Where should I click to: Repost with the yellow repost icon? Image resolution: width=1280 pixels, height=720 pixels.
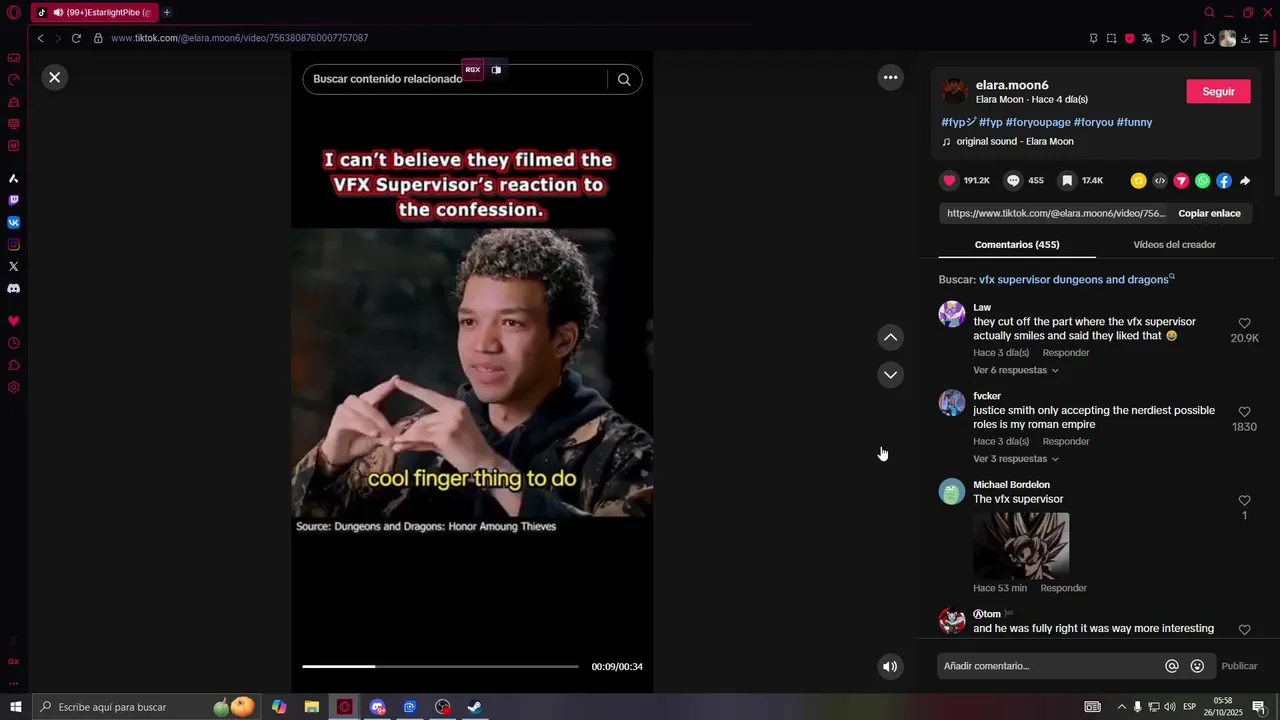coord(1138,181)
